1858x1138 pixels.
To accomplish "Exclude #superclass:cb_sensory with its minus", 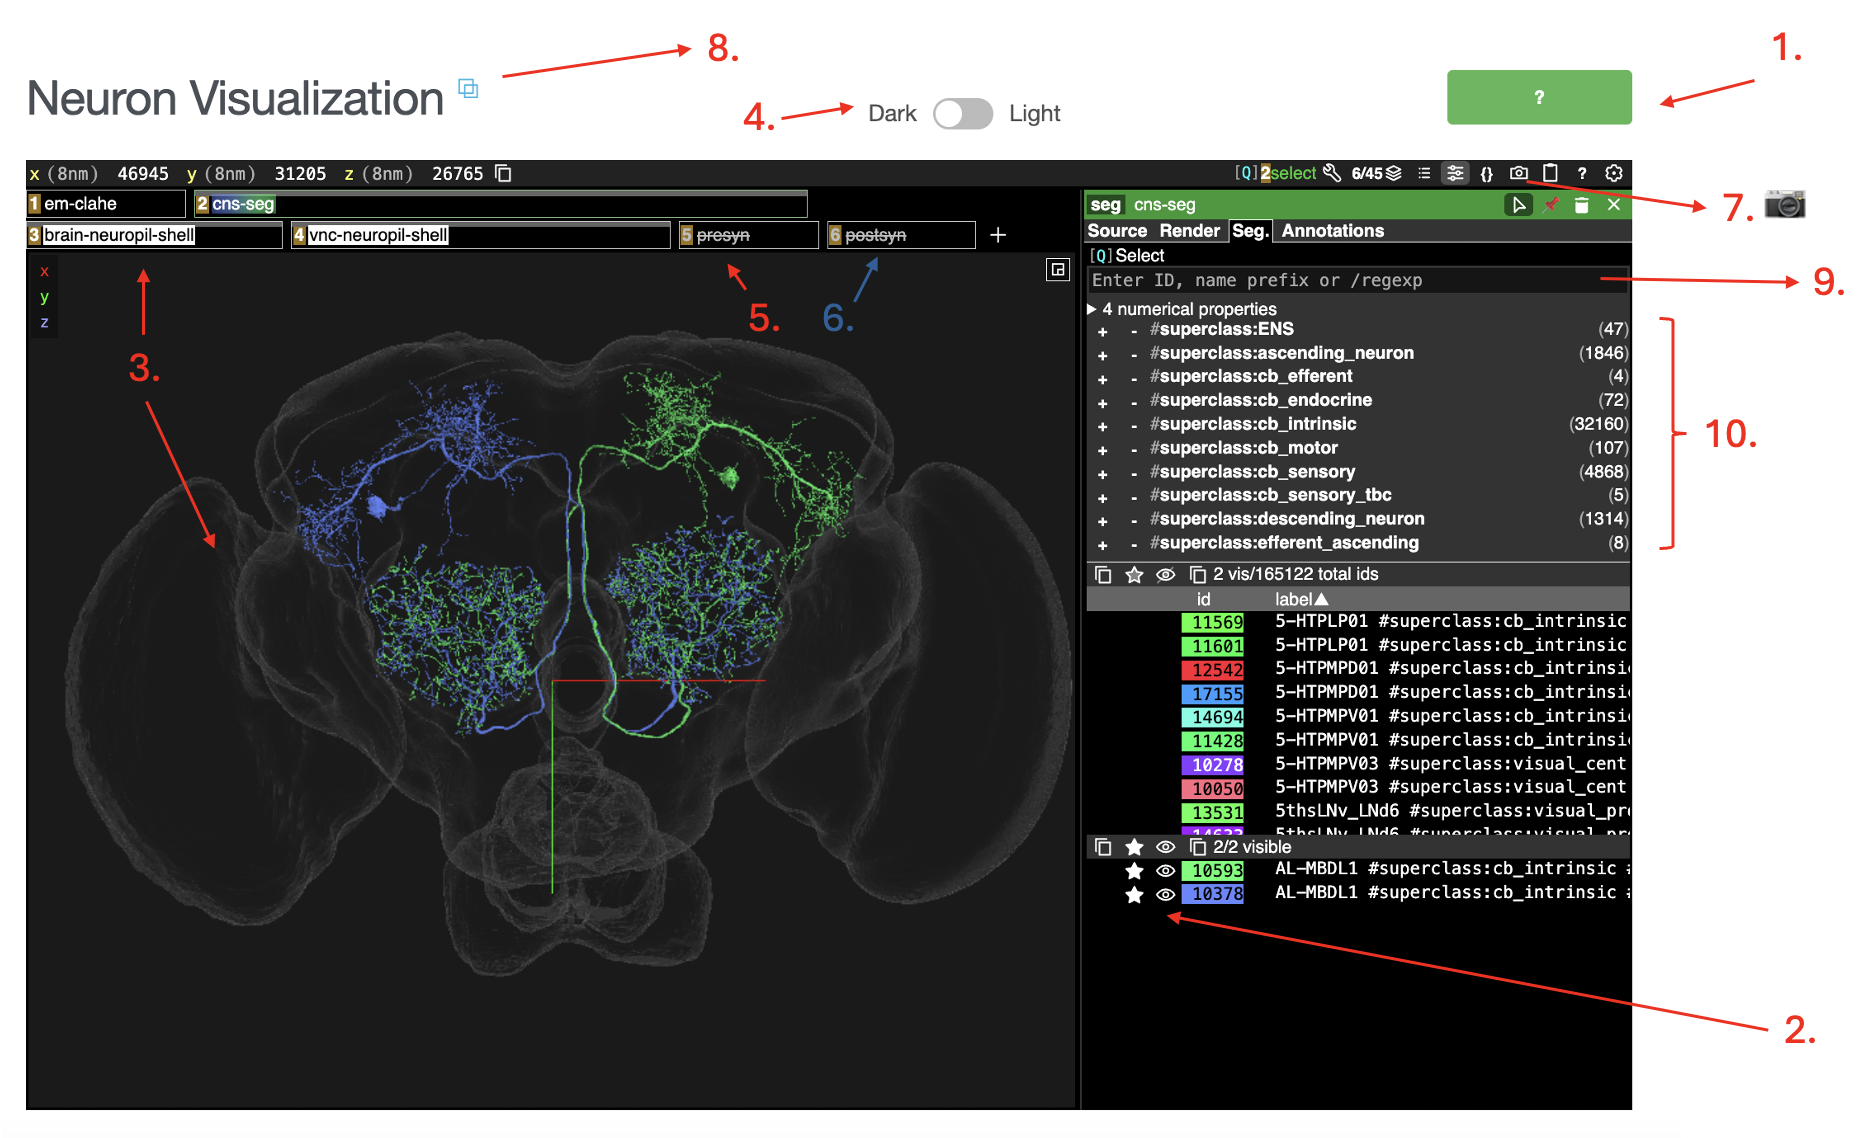I will pyautogui.click(x=1133, y=474).
